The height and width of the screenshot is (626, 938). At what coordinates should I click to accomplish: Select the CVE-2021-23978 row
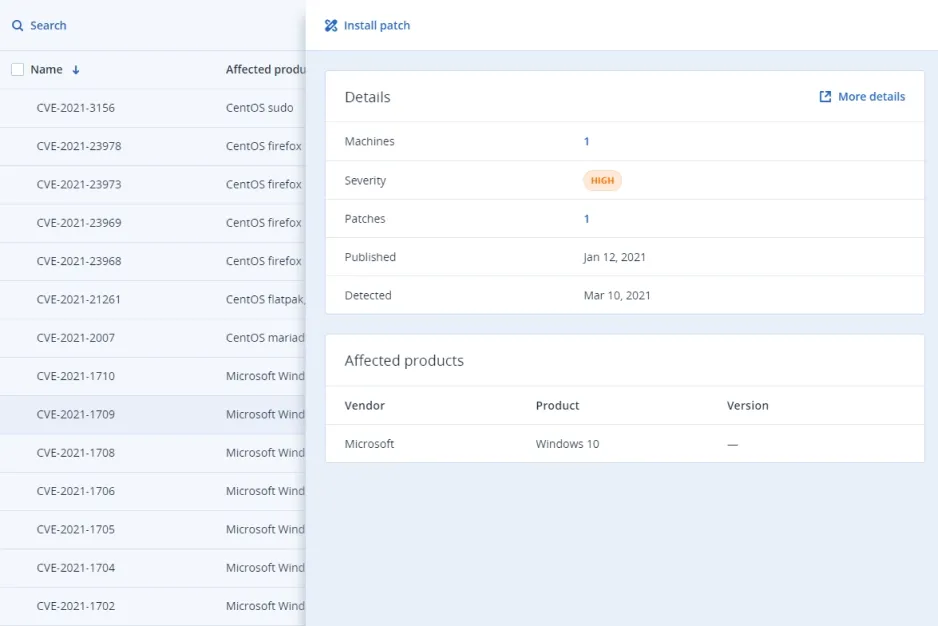pos(78,146)
